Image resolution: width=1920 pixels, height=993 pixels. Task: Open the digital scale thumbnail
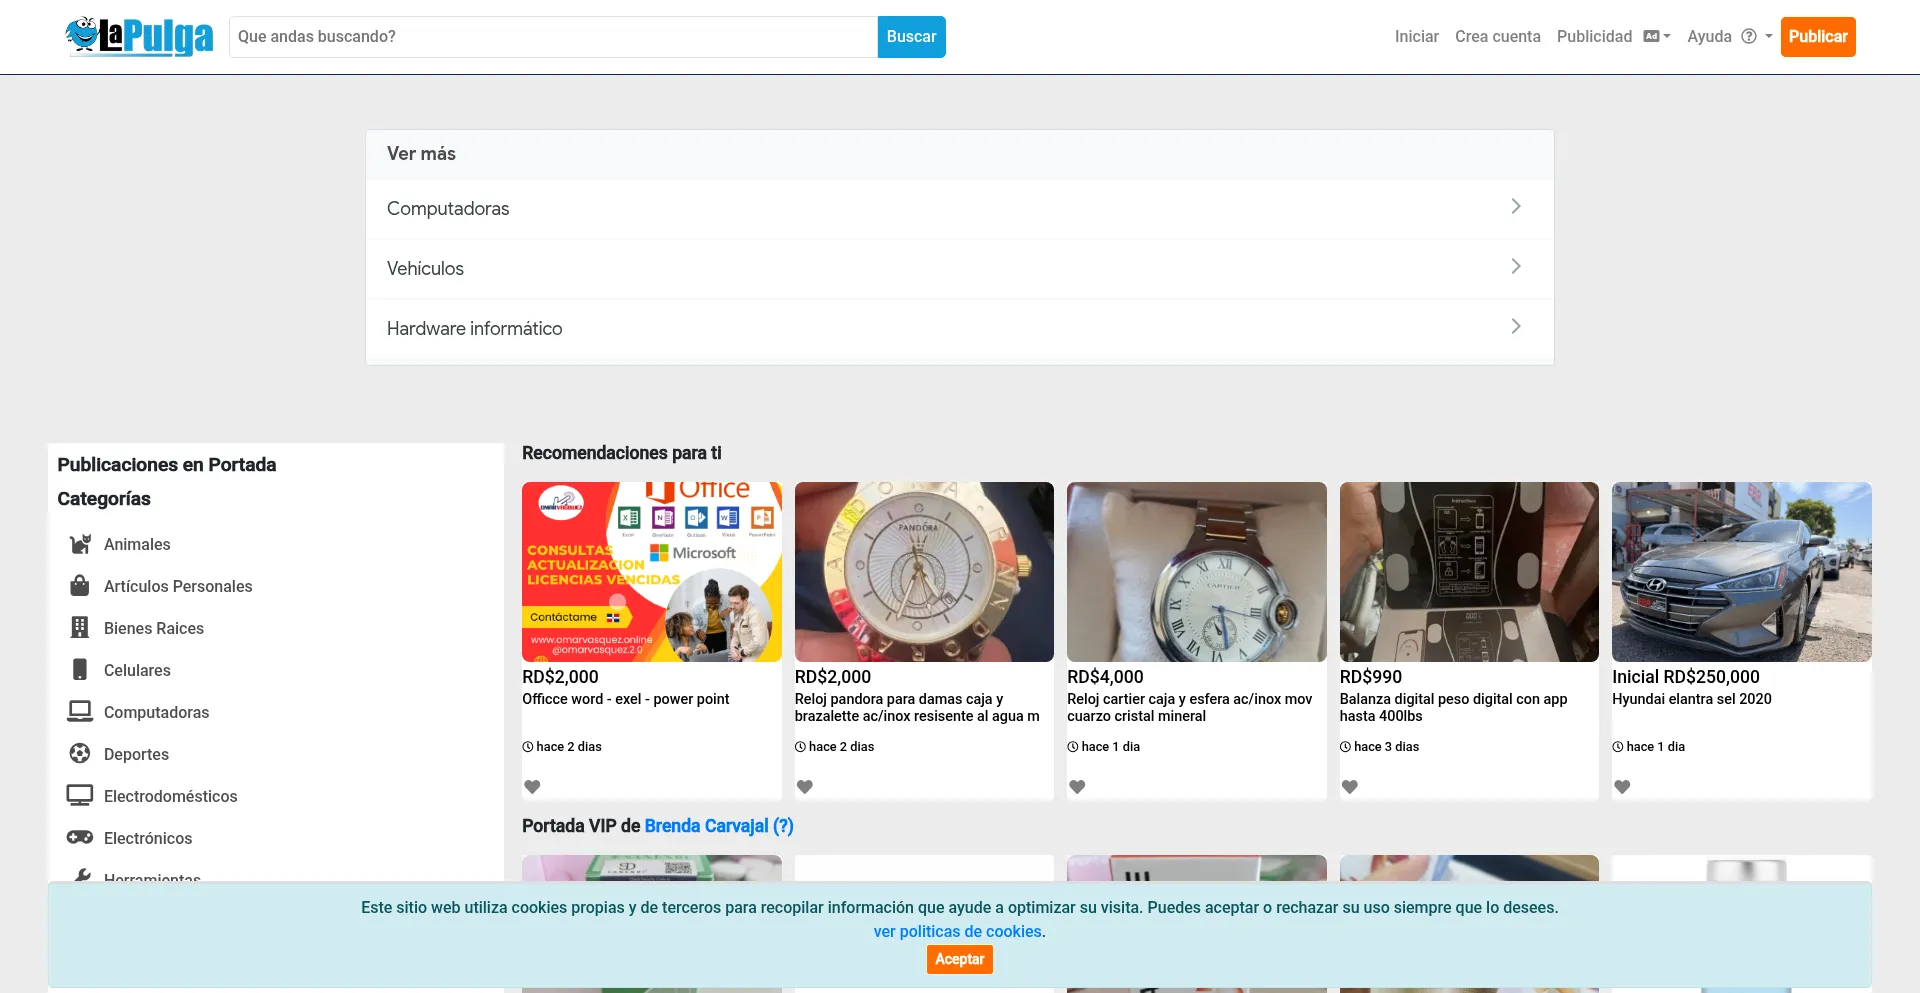pyautogui.click(x=1469, y=572)
